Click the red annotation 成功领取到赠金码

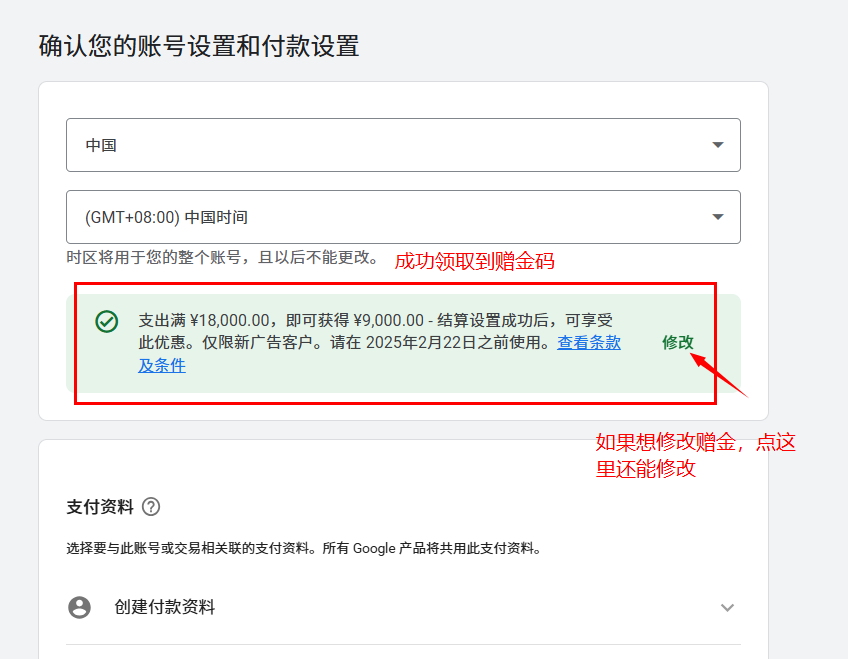pos(474,262)
